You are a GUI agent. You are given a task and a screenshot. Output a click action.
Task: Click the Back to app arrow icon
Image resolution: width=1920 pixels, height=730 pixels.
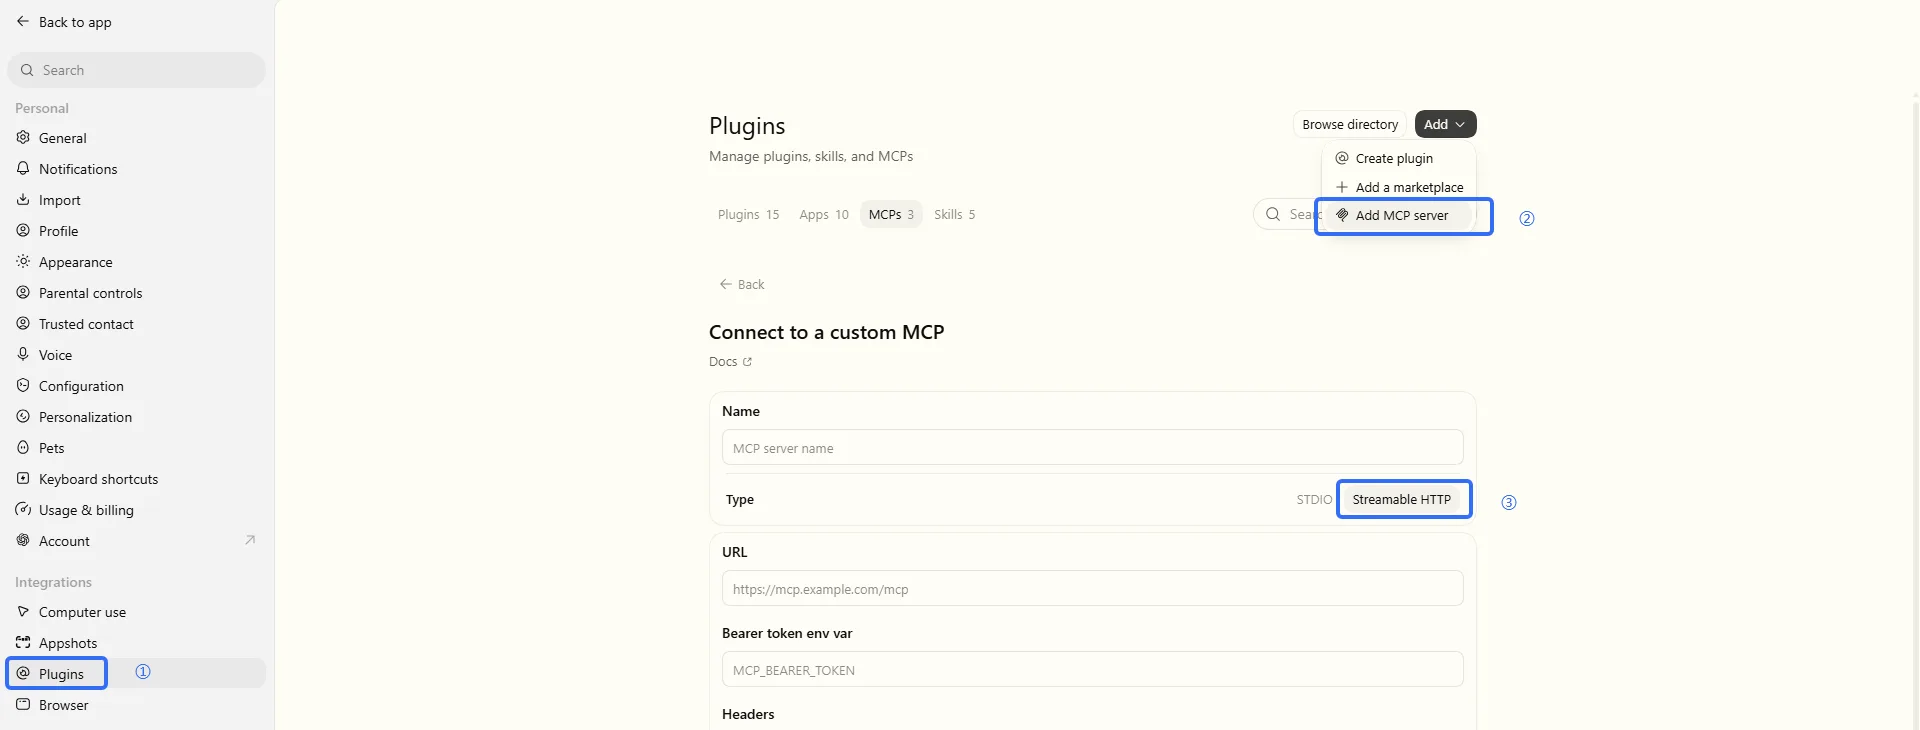[23, 21]
